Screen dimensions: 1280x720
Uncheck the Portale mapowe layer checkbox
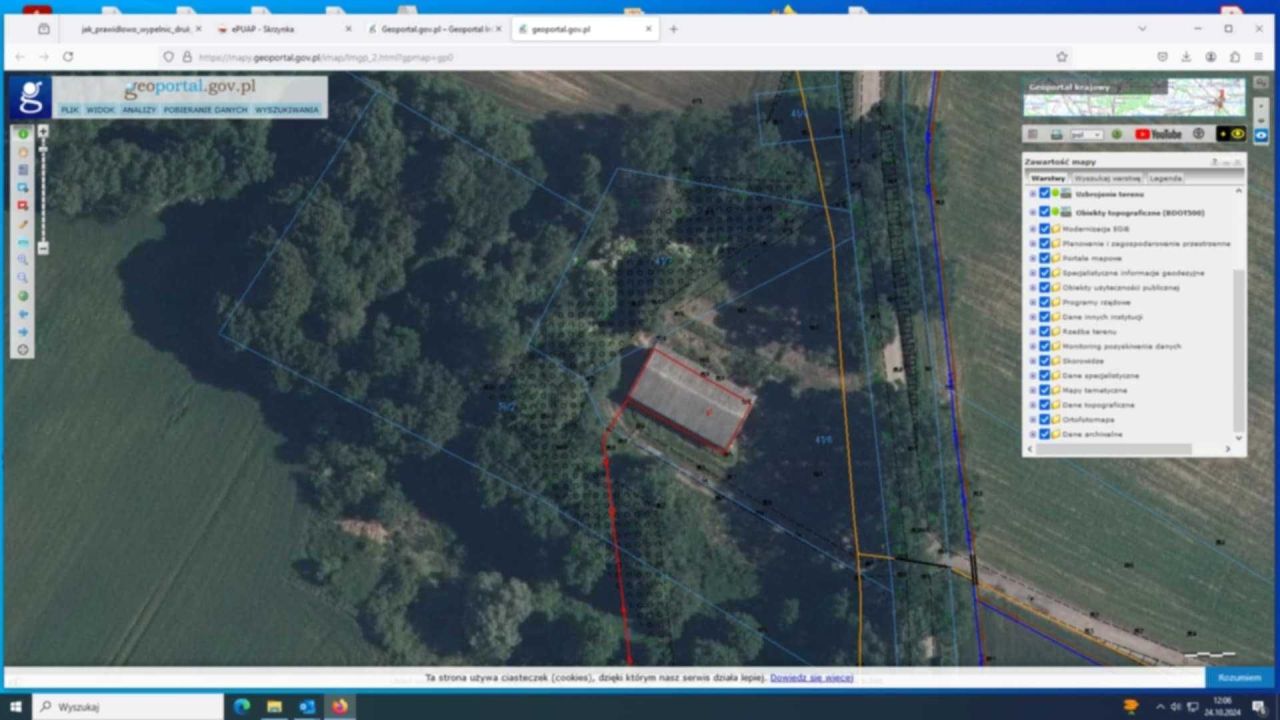(x=1045, y=258)
